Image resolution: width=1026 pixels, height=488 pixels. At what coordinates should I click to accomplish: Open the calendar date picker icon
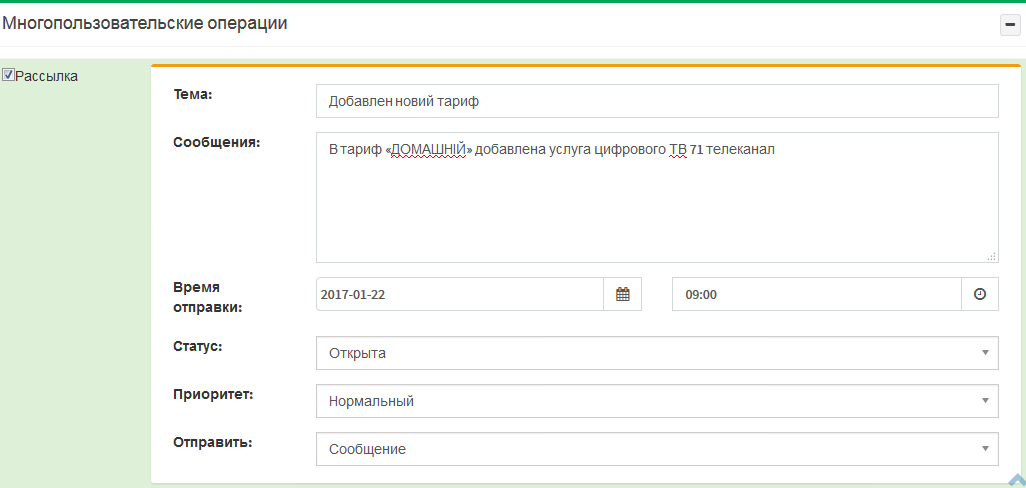click(622, 295)
